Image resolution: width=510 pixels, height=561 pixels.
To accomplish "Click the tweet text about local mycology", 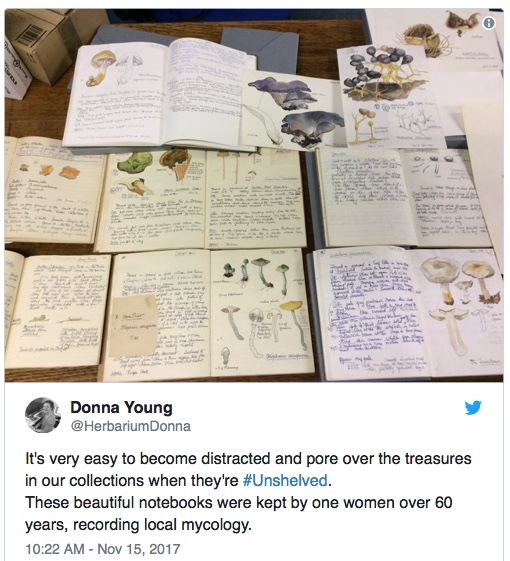I will [x=248, y=491].
